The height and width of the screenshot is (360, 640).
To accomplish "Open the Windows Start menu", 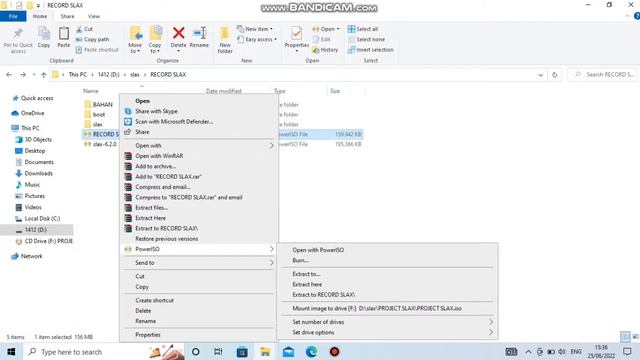I will [x=11, y=352].
